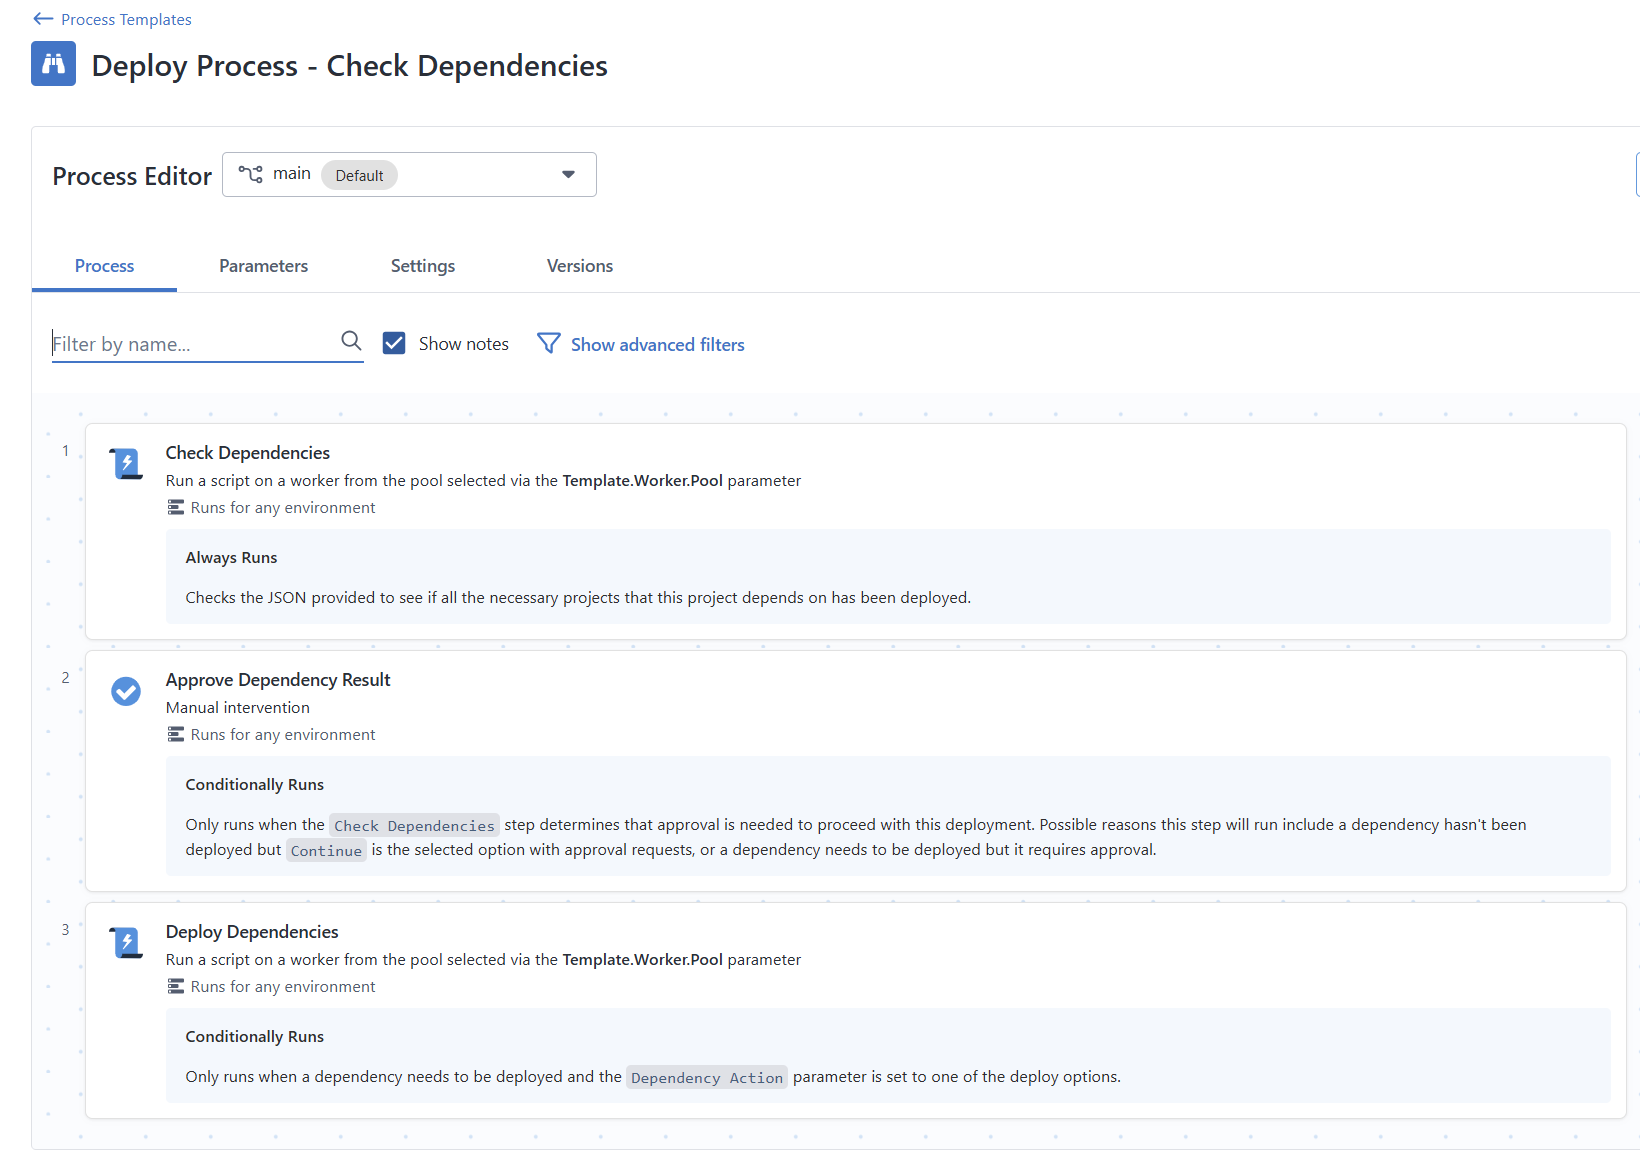
Task: Open Show advanced filters
Action: tap(656, 344)
